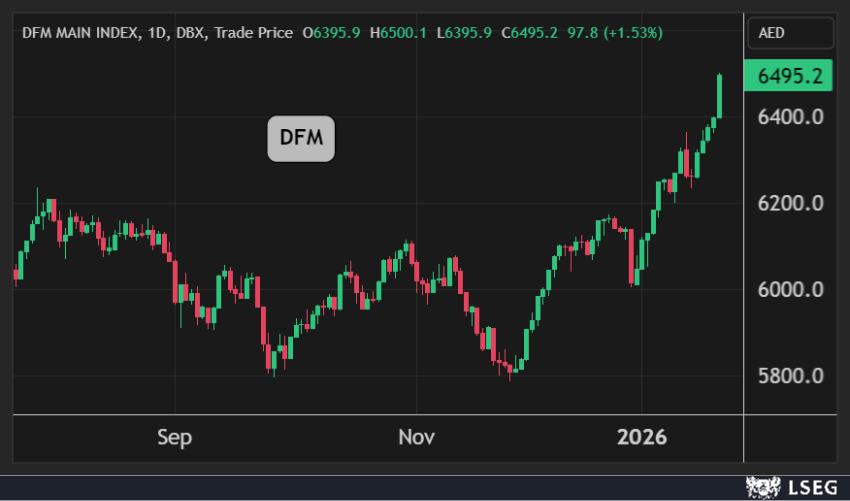Click the green 6495.2 current price tag
850x501 pixels.
(x=789, y=77)
